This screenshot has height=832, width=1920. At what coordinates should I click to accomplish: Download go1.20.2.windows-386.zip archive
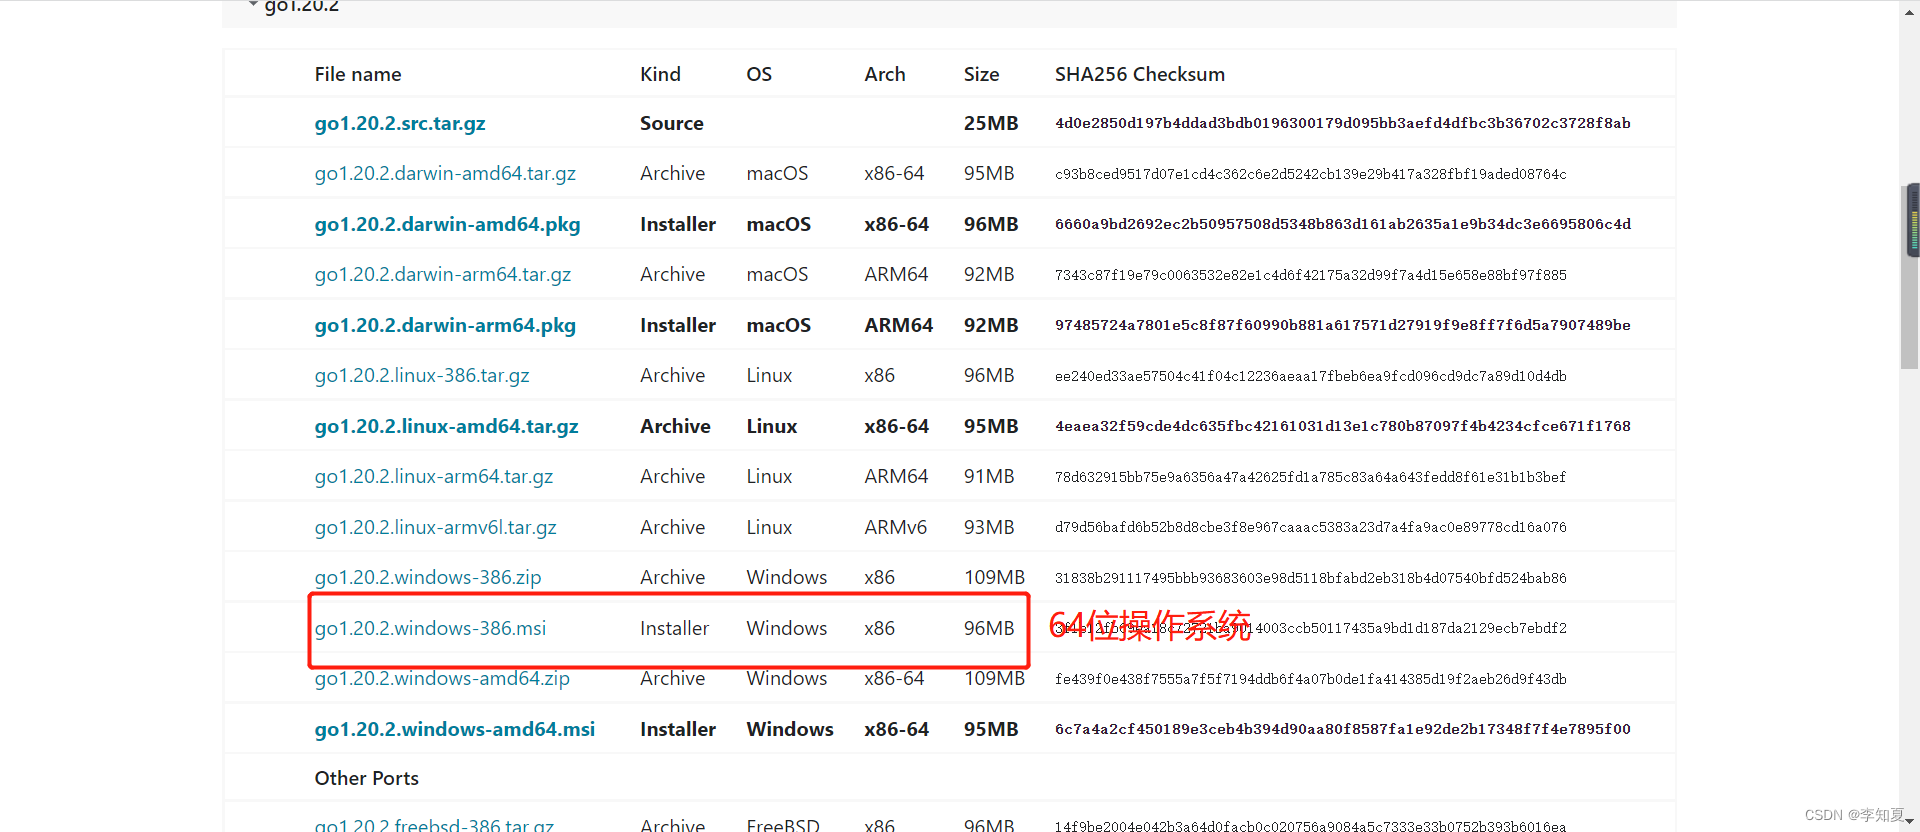click(x=428, y=577)
